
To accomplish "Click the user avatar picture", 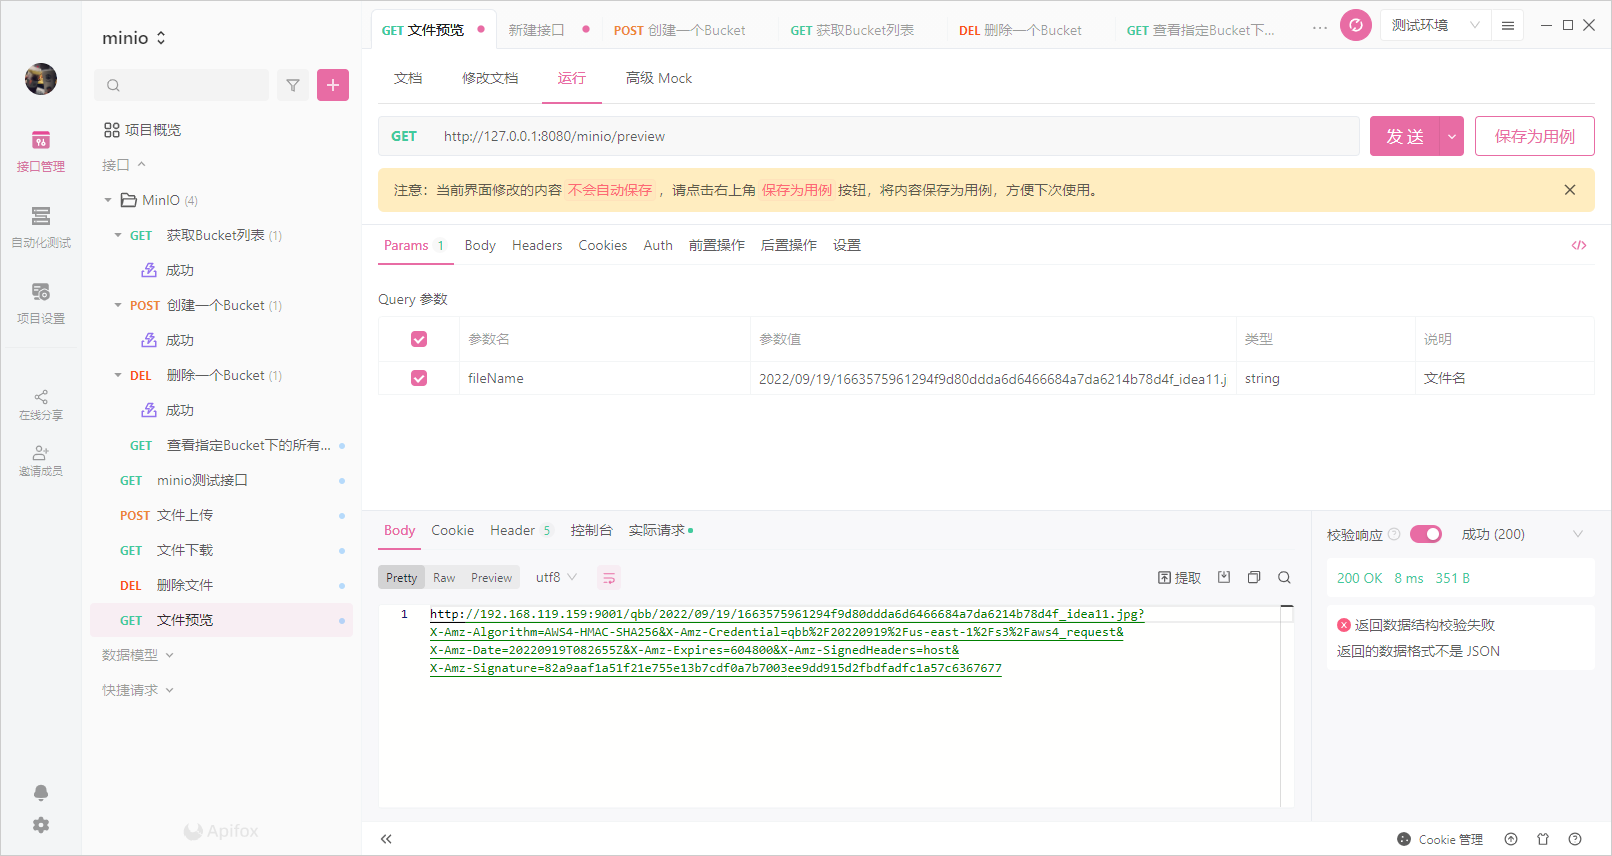I will point(41,79).
